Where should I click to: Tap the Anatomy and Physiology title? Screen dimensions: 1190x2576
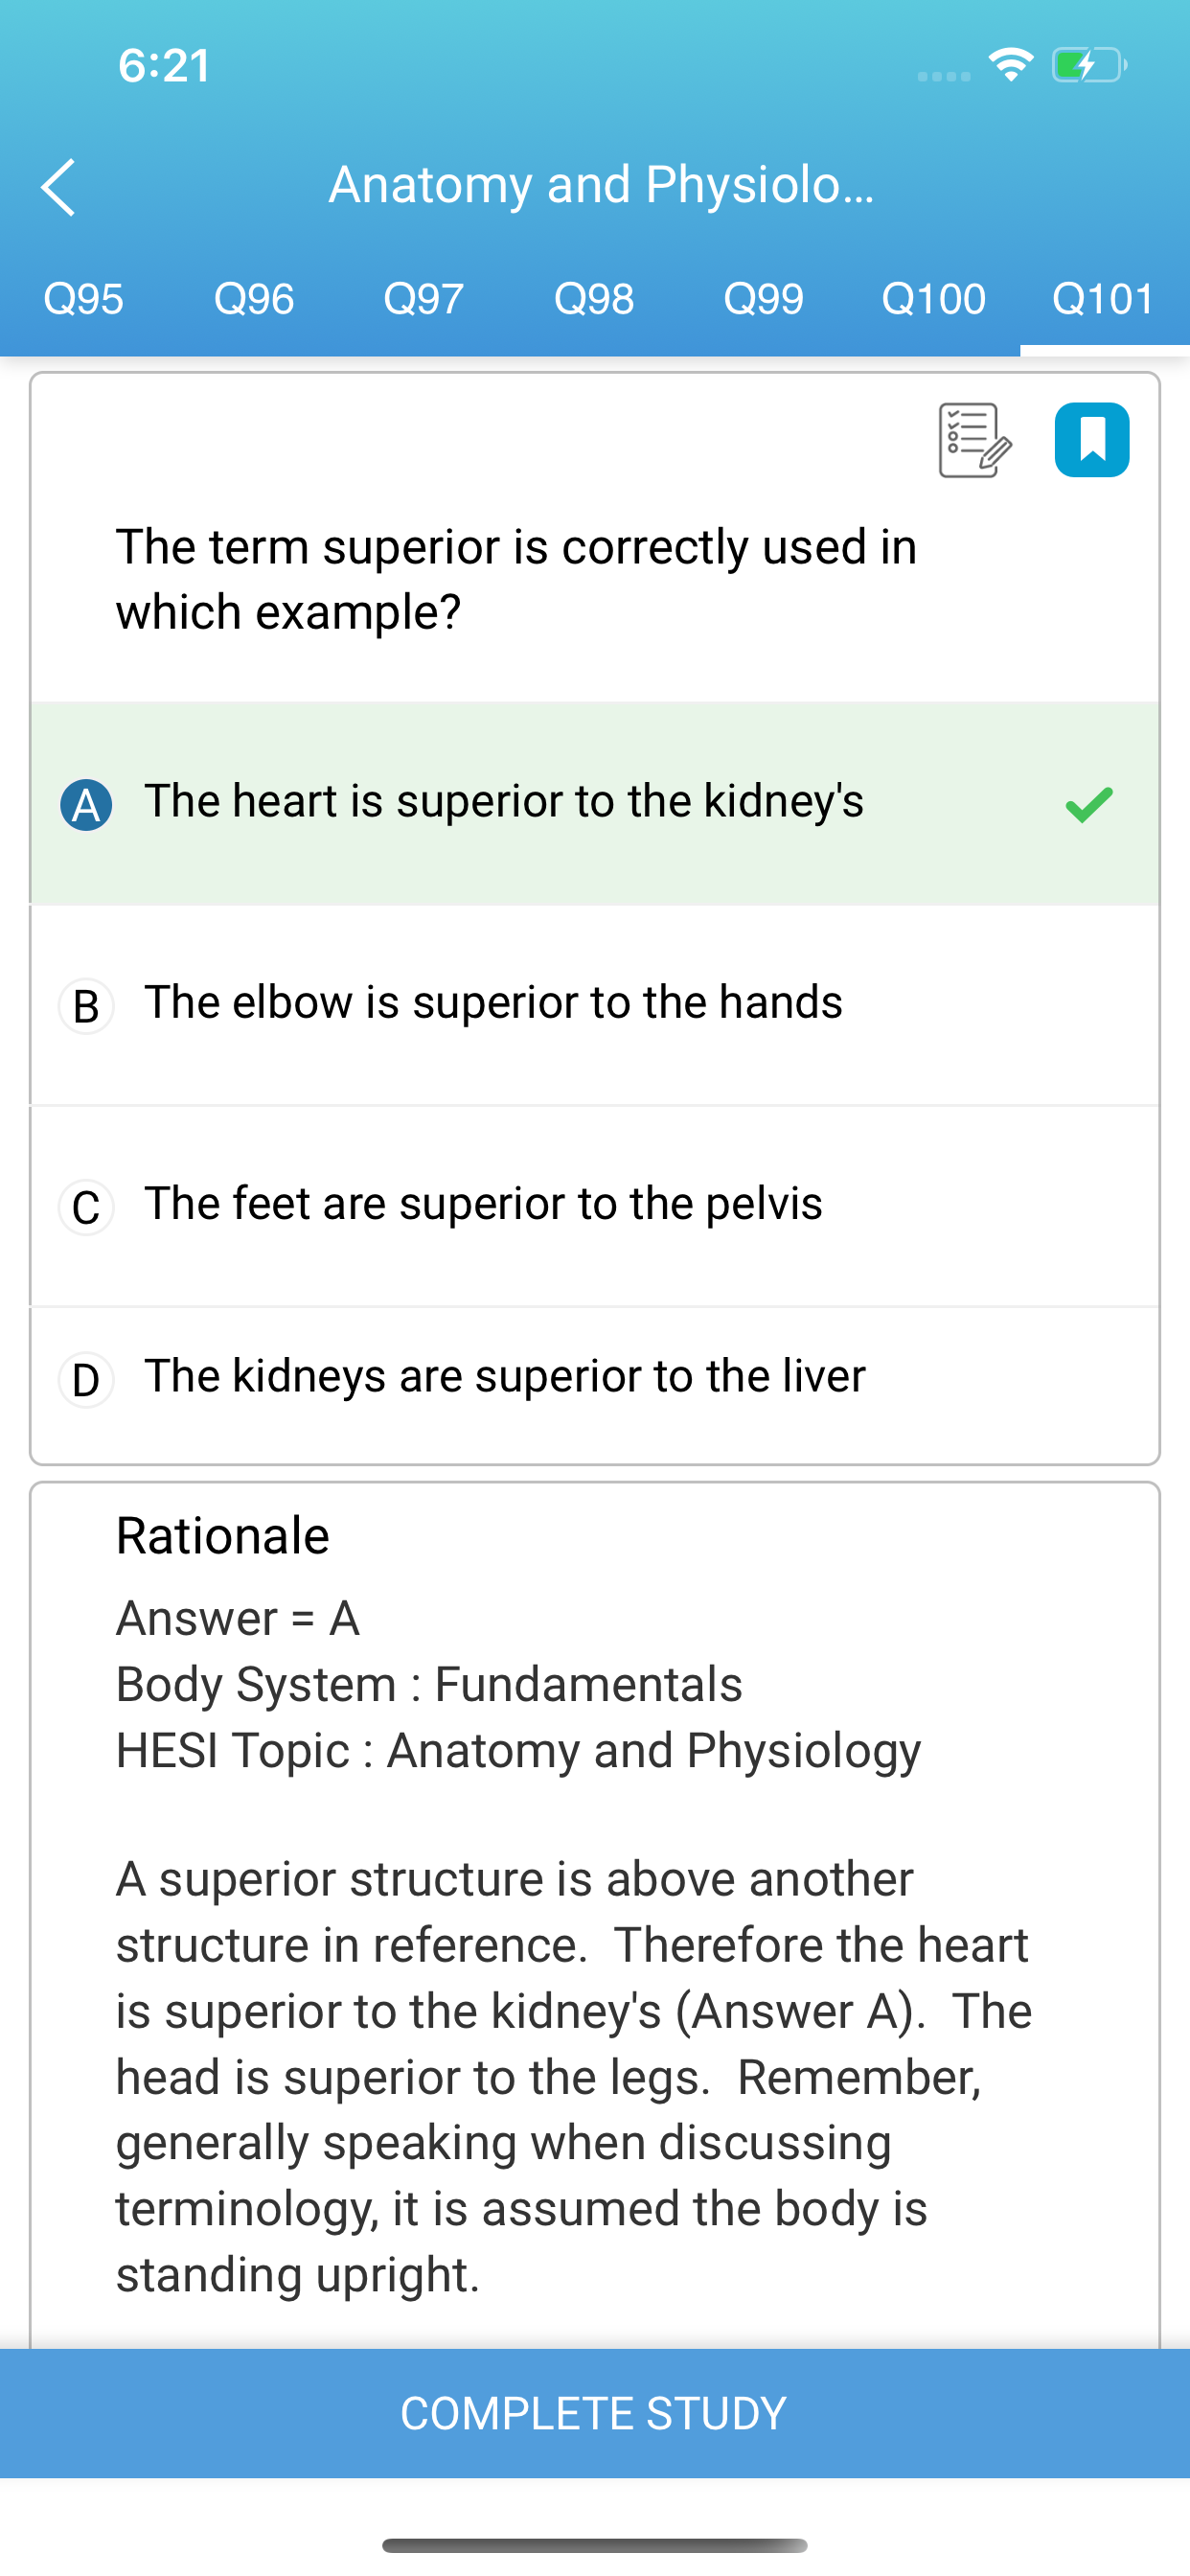[x=601, y=185]
